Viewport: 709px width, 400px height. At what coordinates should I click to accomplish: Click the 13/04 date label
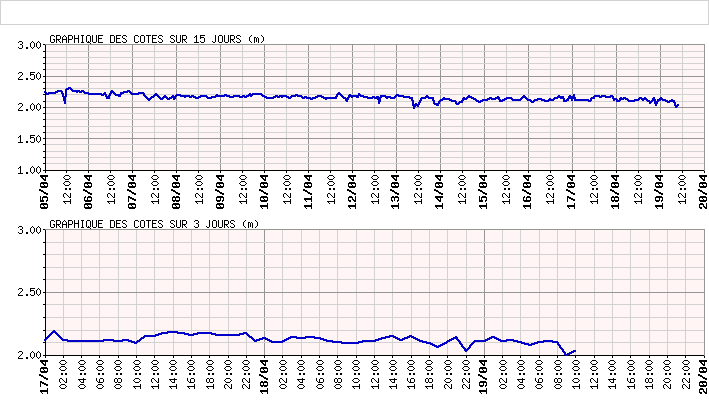(x=396, y=192)
